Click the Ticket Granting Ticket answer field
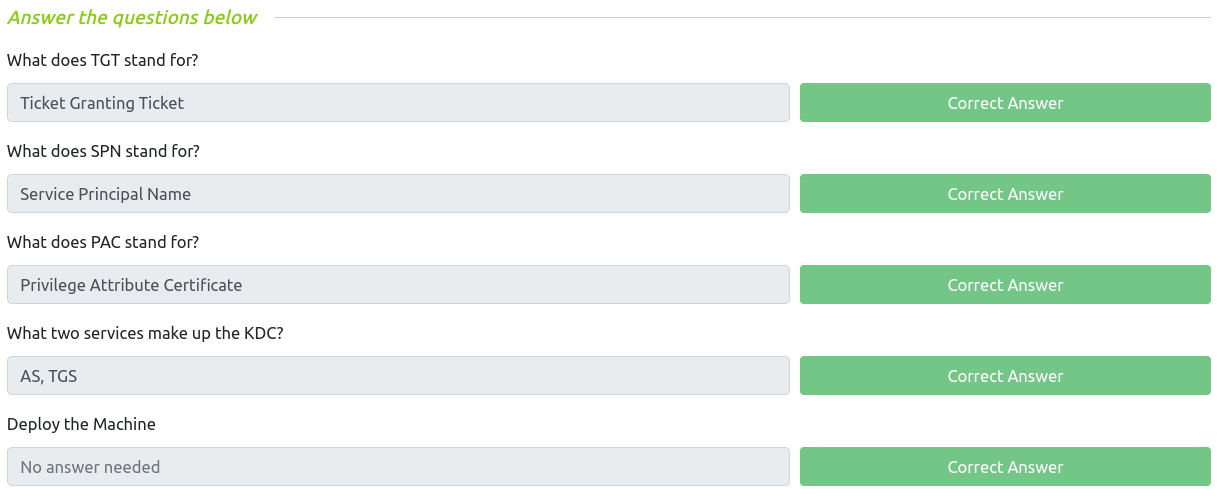Image resolution: width=1221 pixels, height=496 pixels. pos(398,103)
